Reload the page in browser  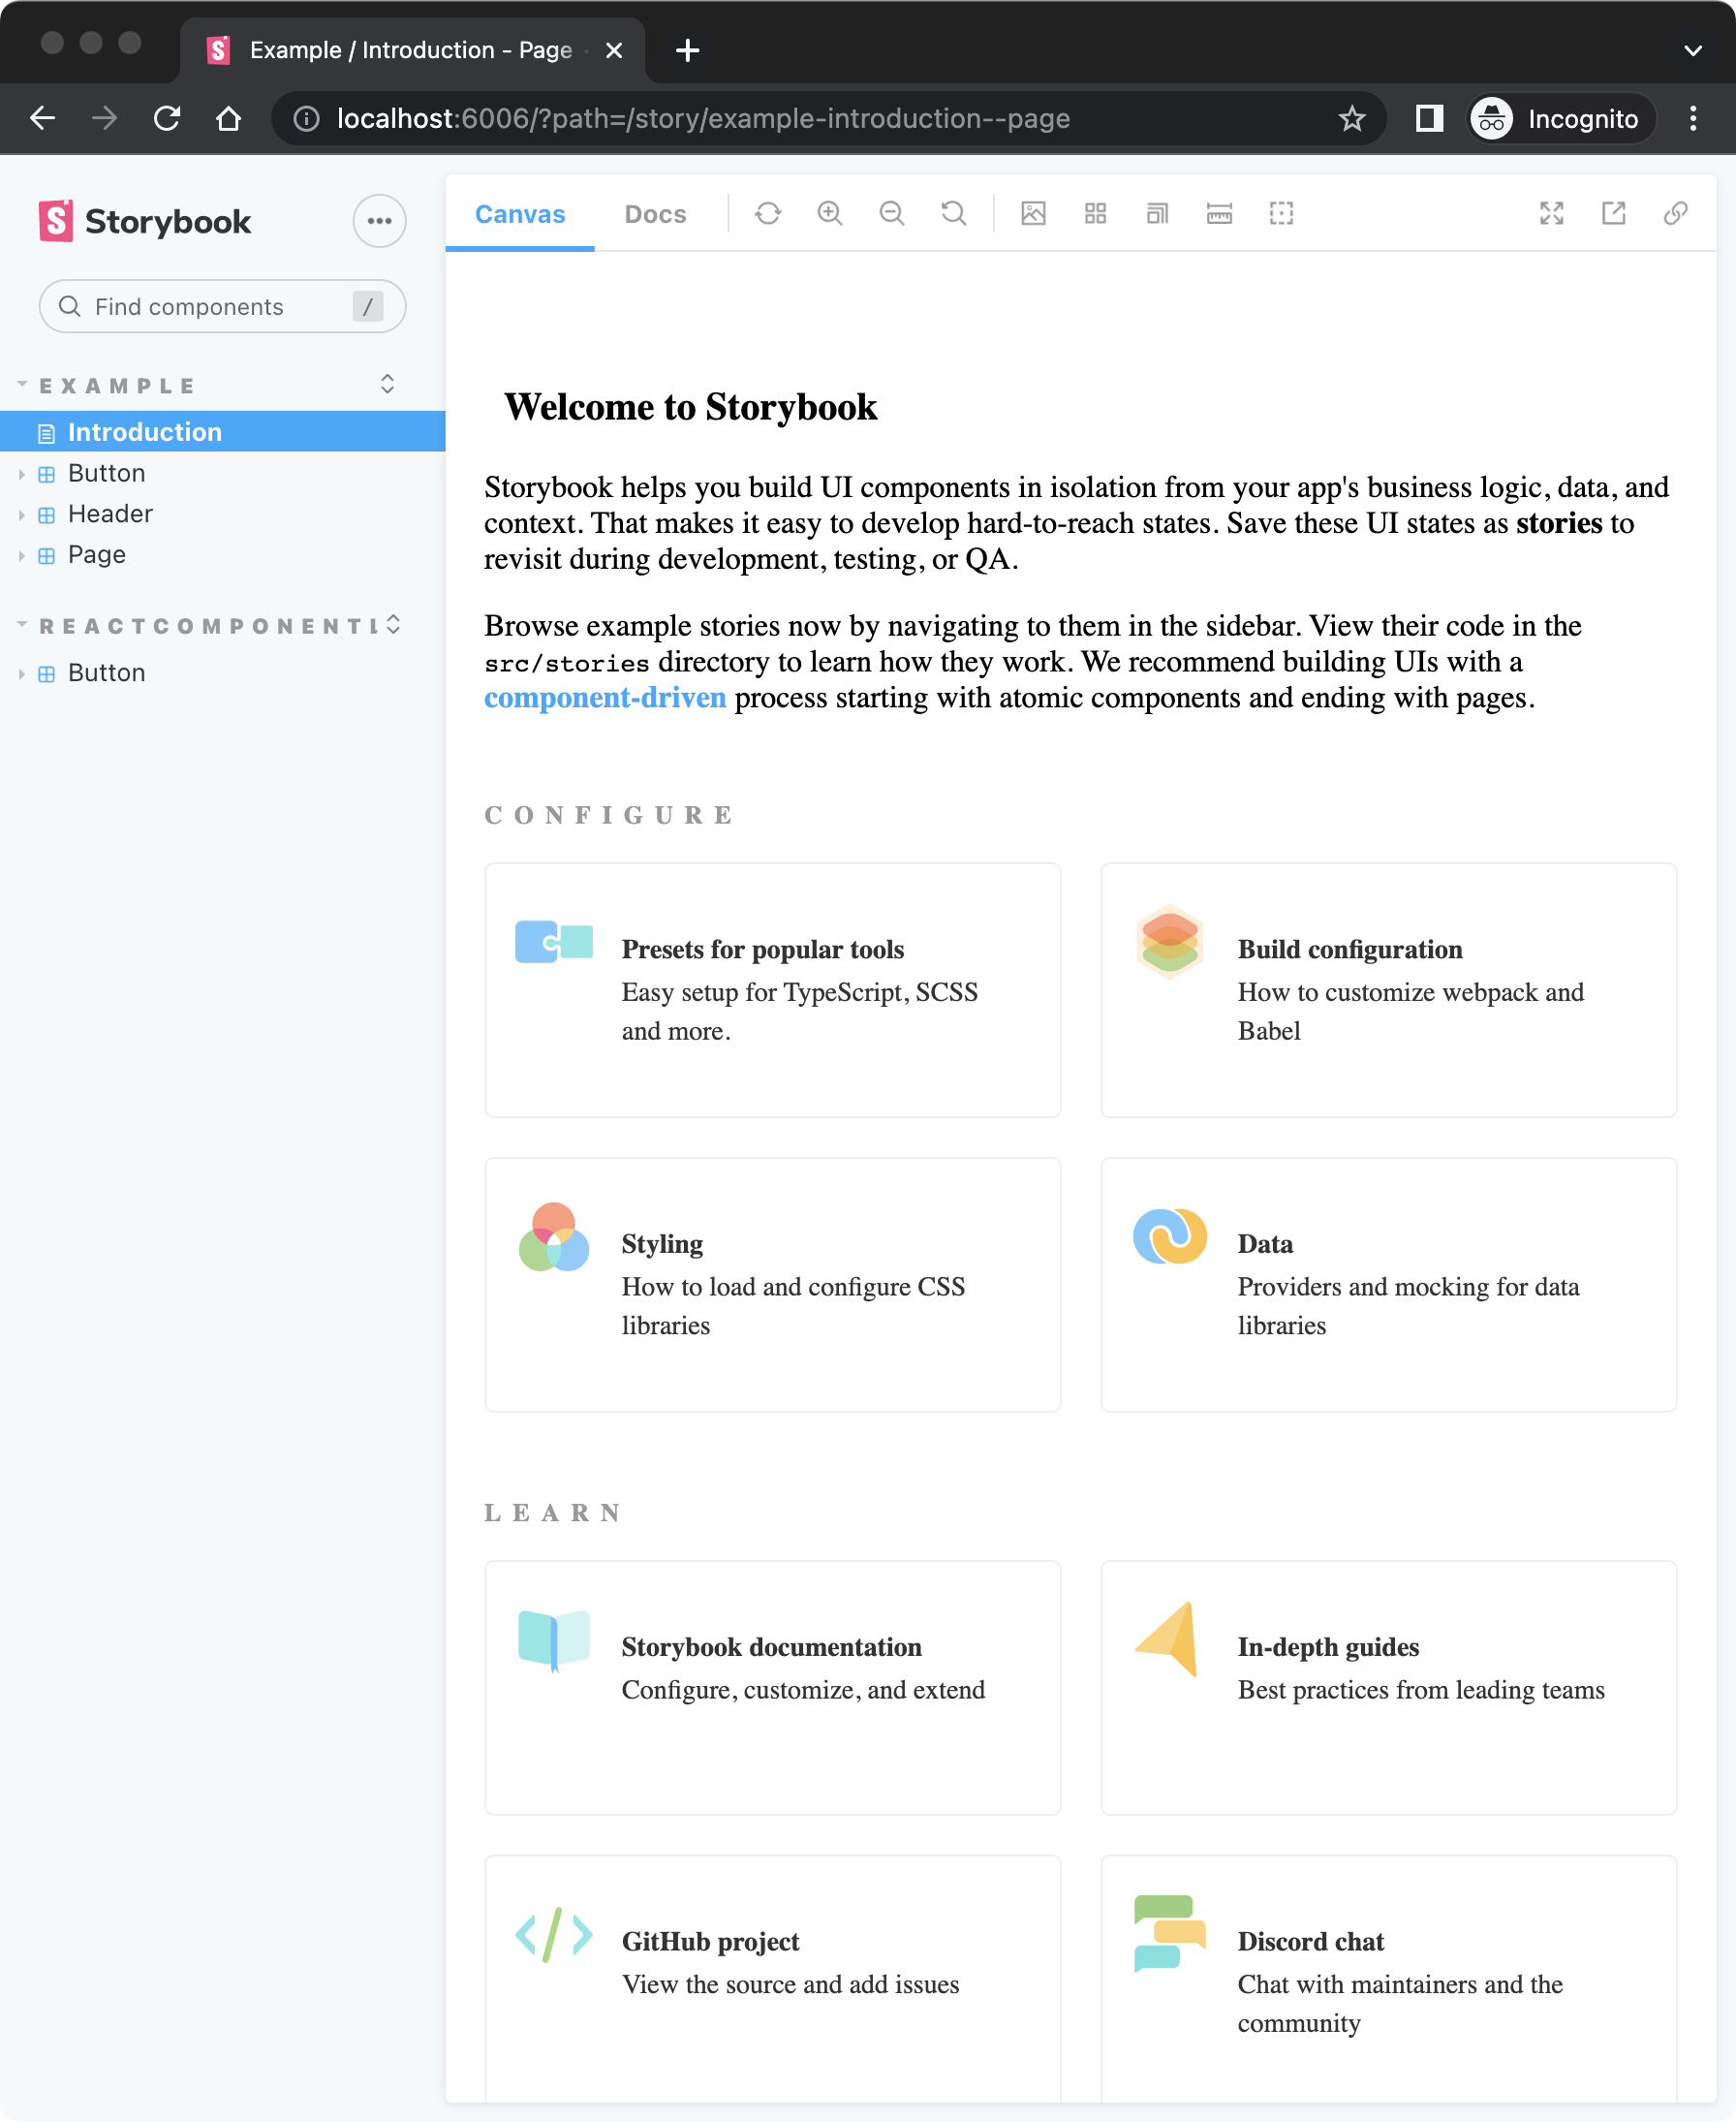click(x=167, y=118)
